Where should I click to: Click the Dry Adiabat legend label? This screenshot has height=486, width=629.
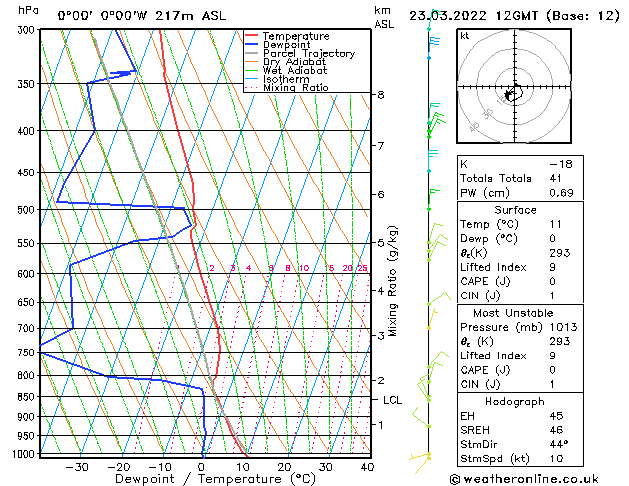(294, 62)
